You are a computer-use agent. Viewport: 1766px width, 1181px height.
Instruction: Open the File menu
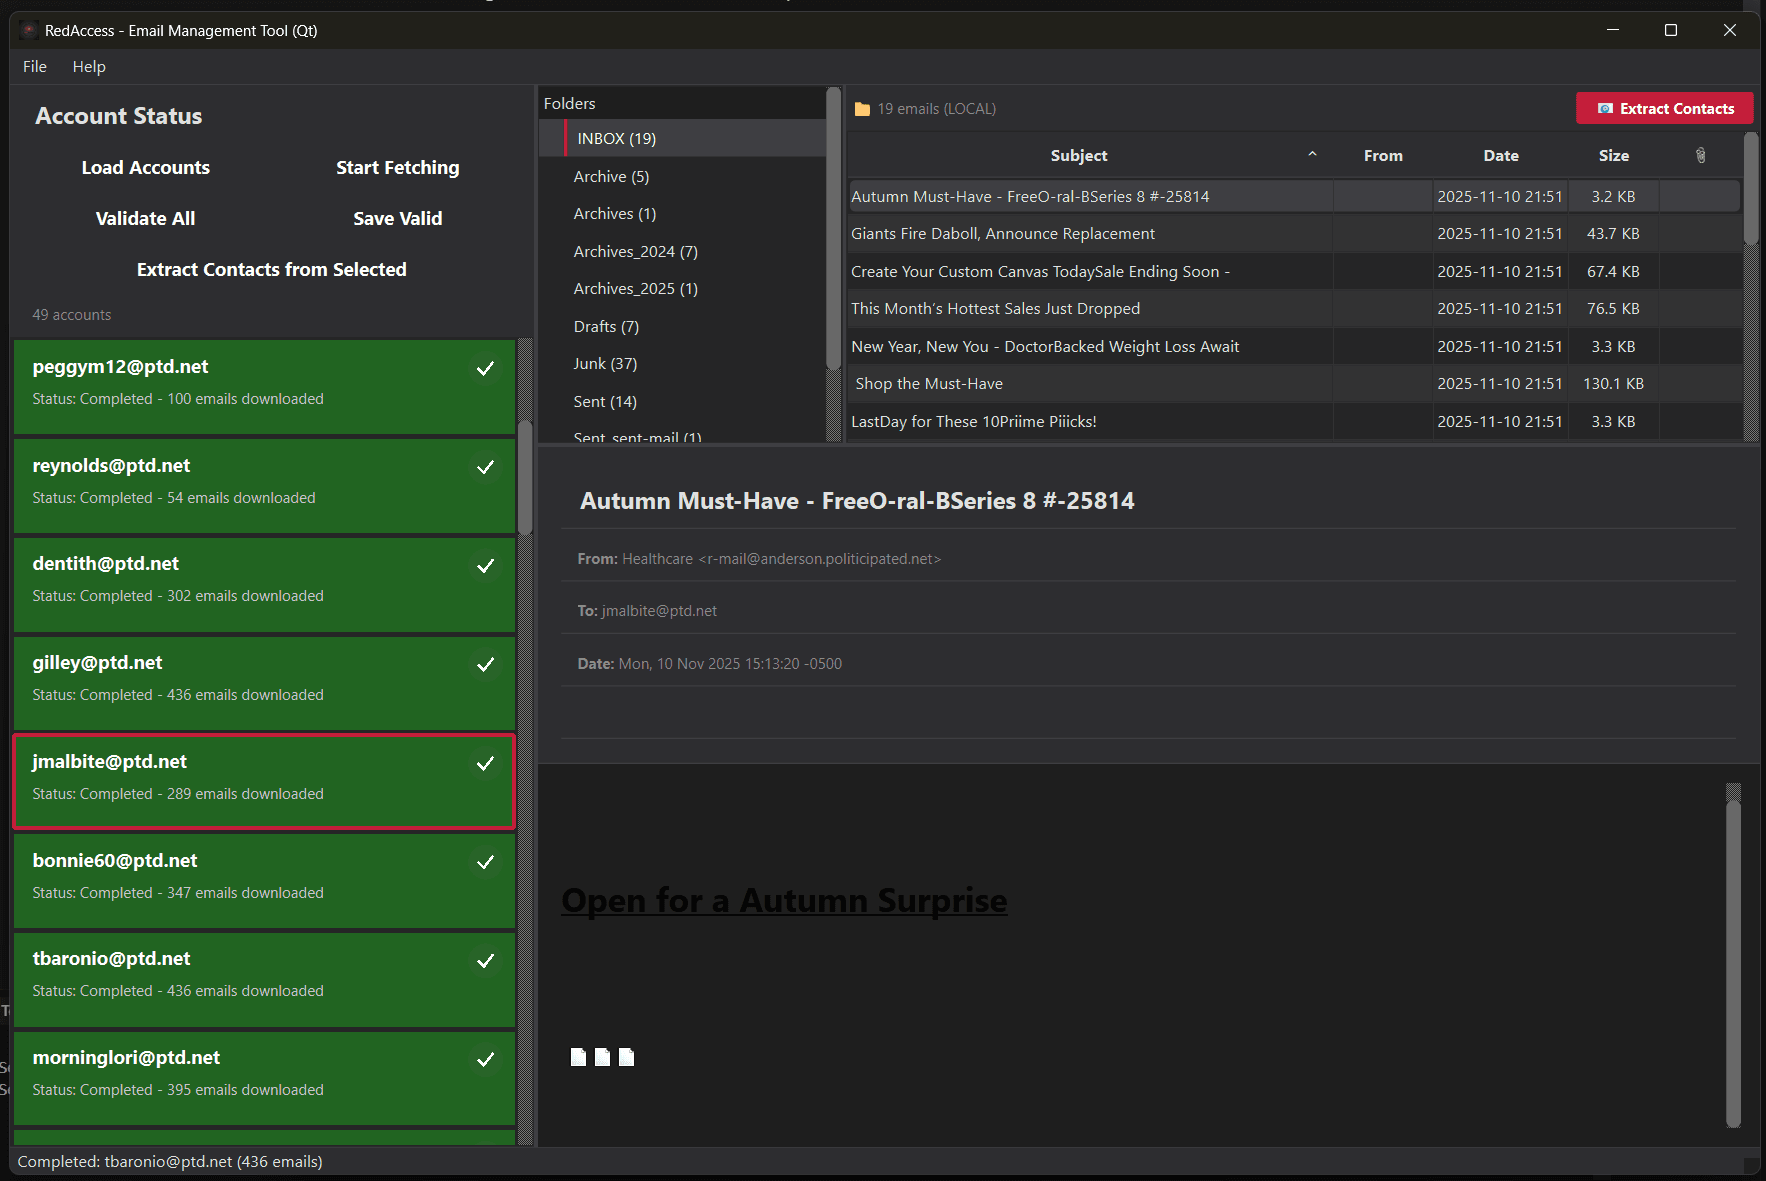click(34, 66)
